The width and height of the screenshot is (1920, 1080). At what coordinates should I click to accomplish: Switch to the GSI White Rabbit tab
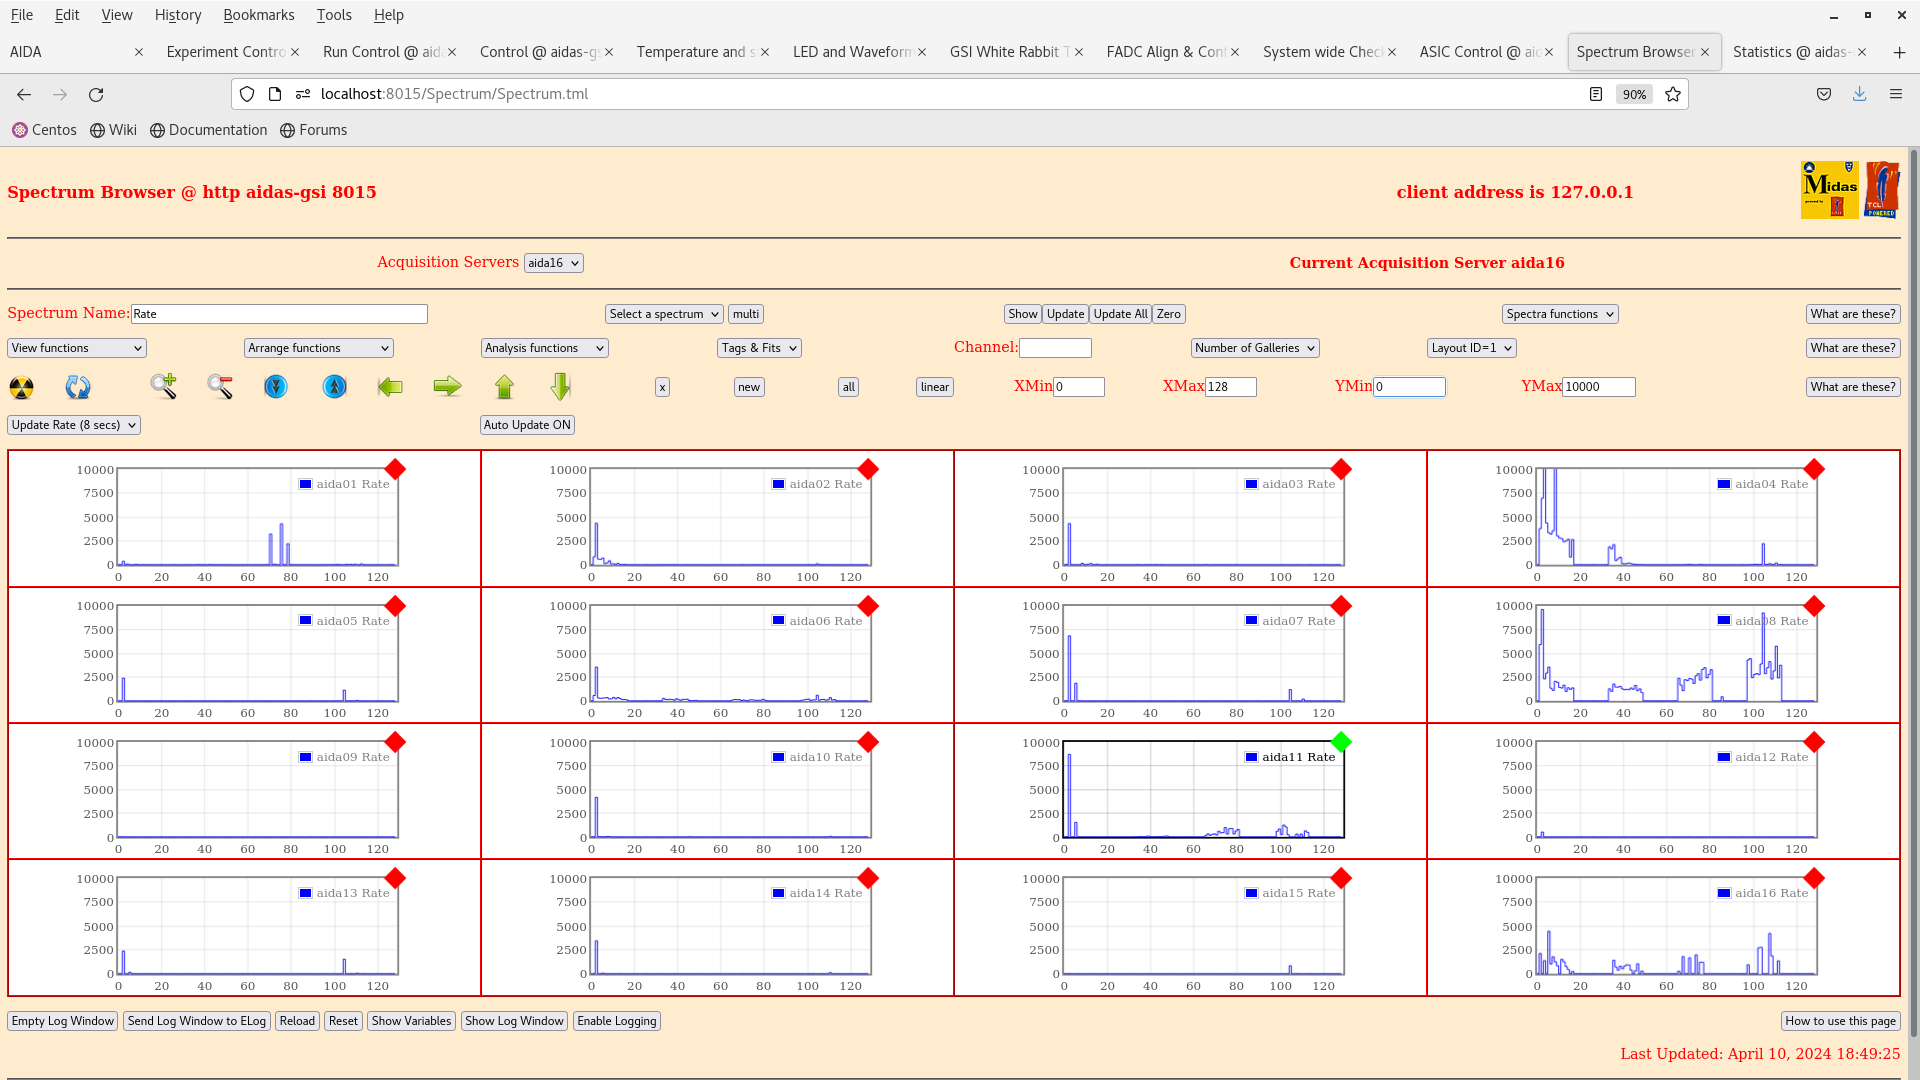click(x=1010, y=52)
